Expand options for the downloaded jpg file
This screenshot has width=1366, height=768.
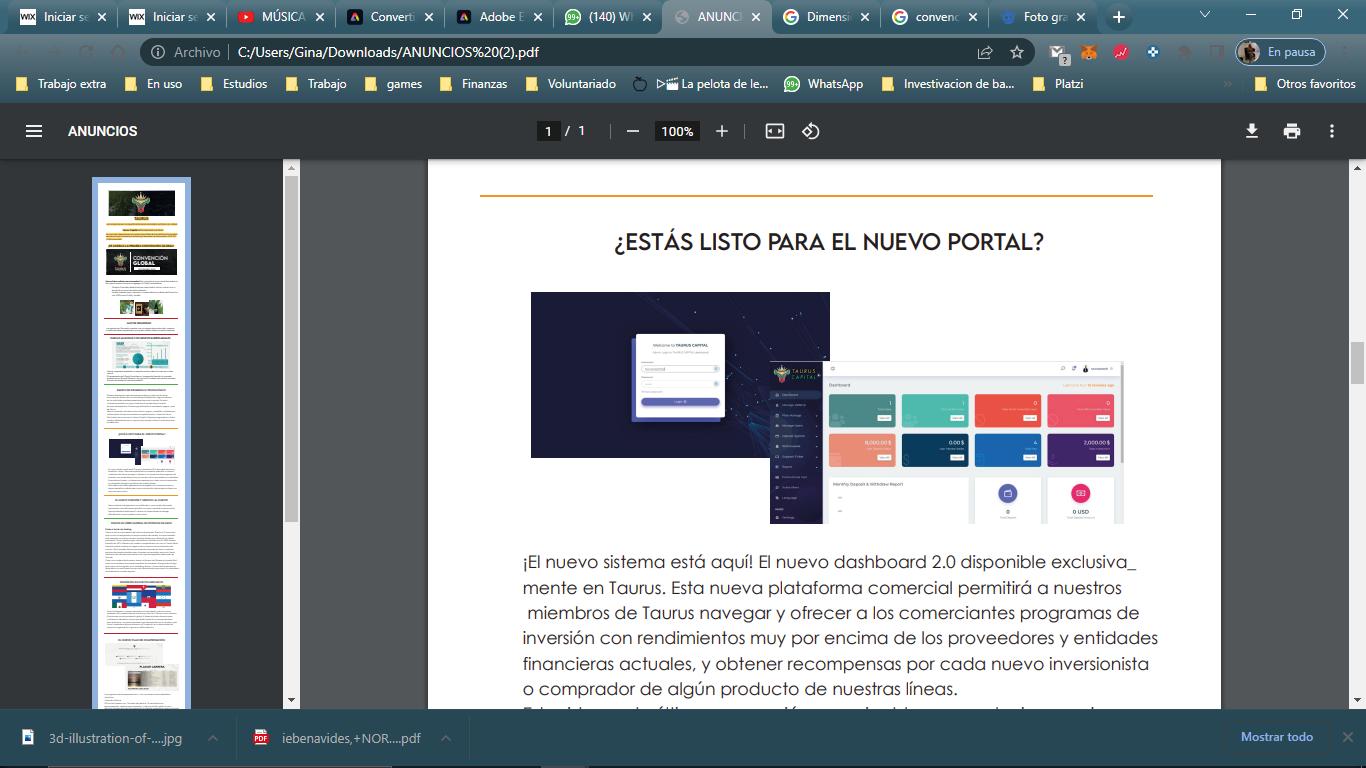click(213, 738)
